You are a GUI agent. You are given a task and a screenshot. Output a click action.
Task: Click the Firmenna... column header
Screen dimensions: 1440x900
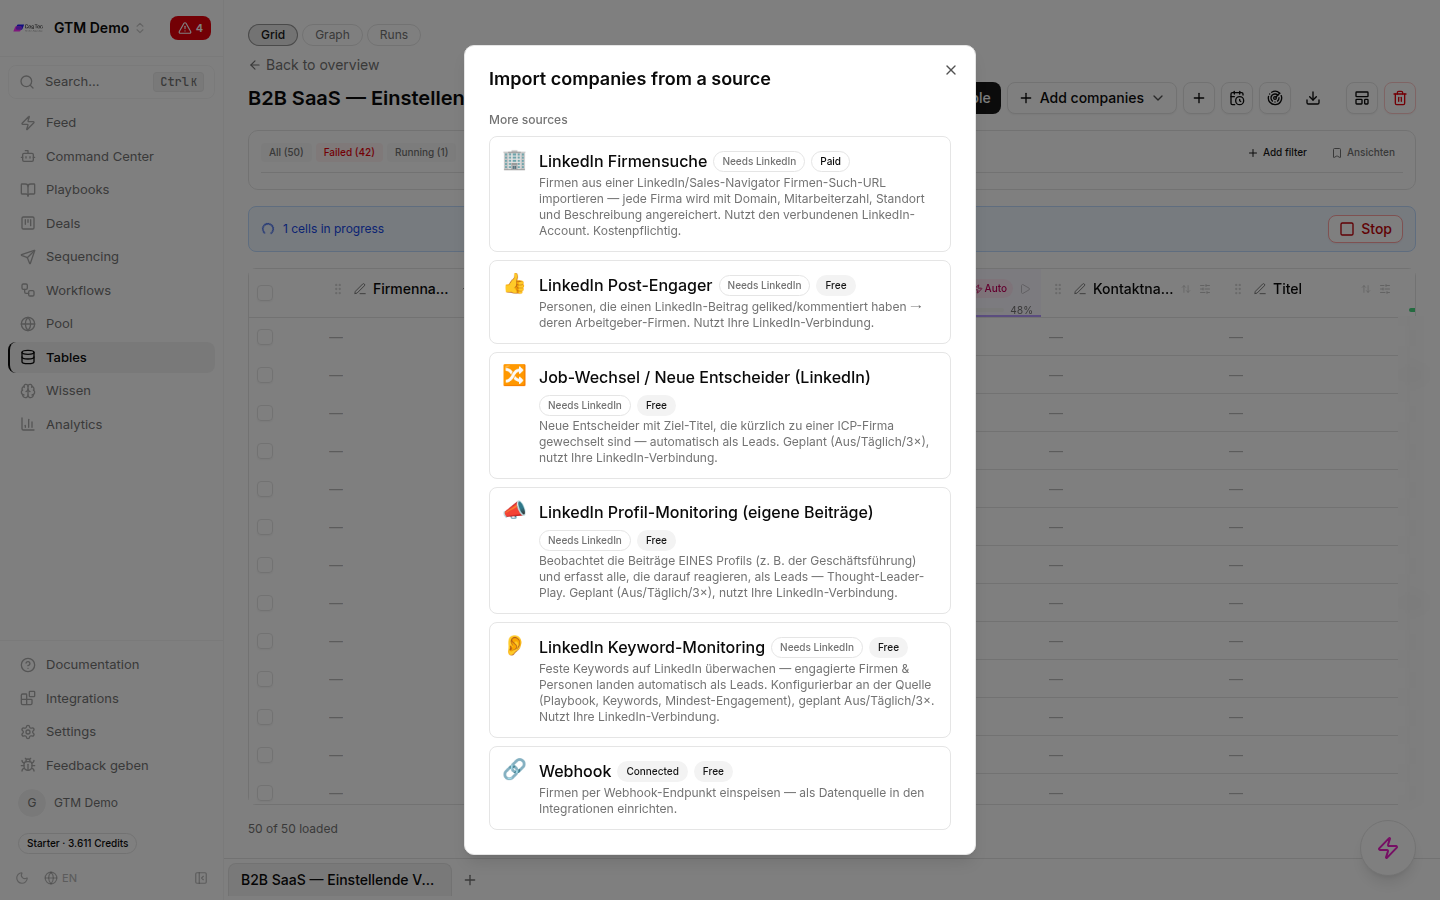coord(410,289)
